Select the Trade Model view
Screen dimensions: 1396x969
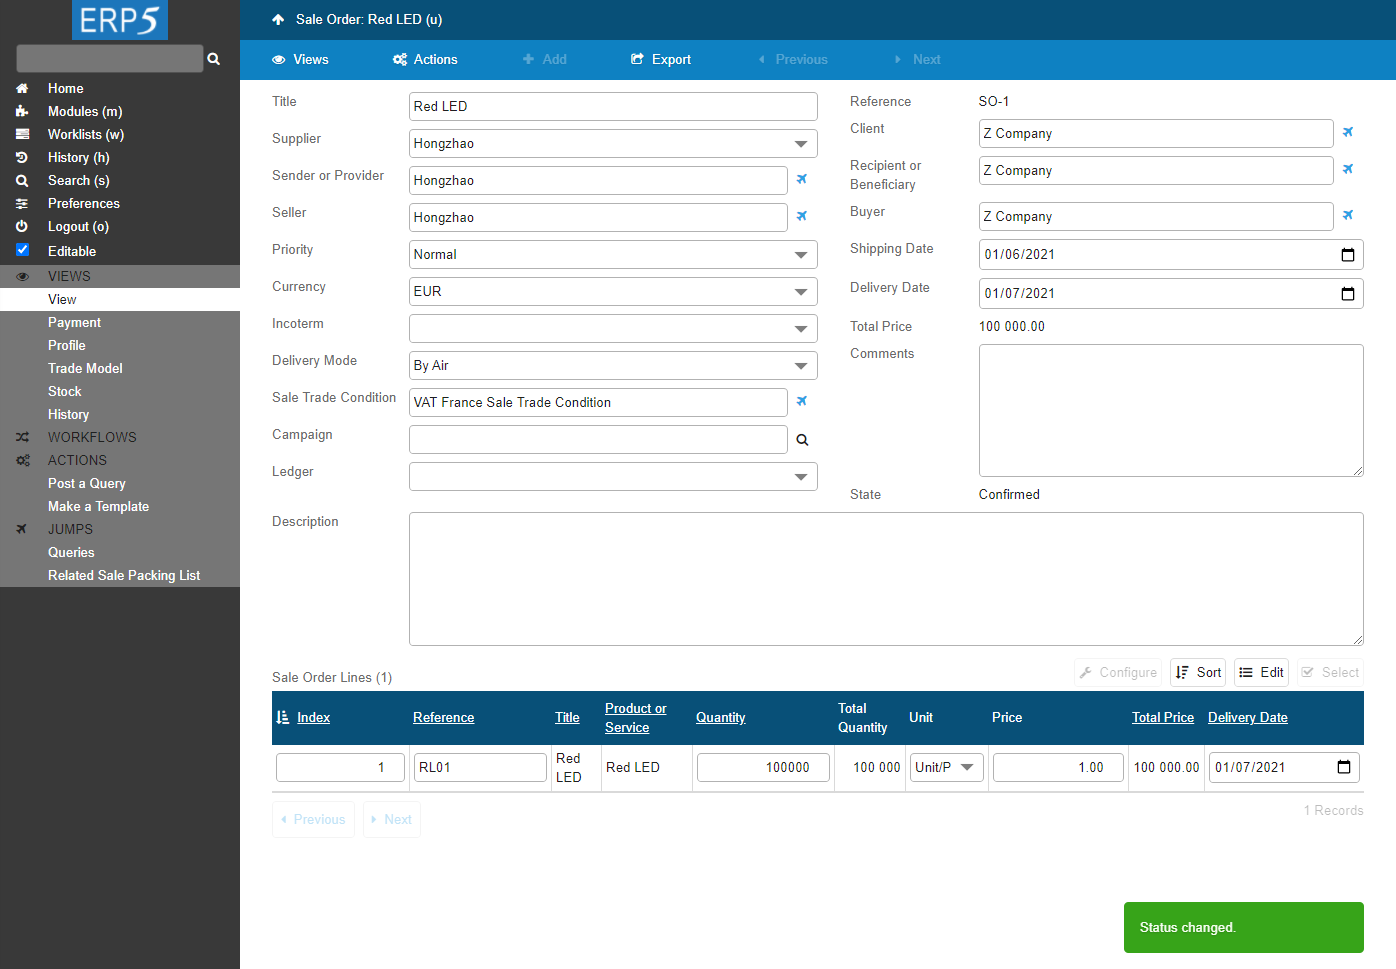(85, 368)
